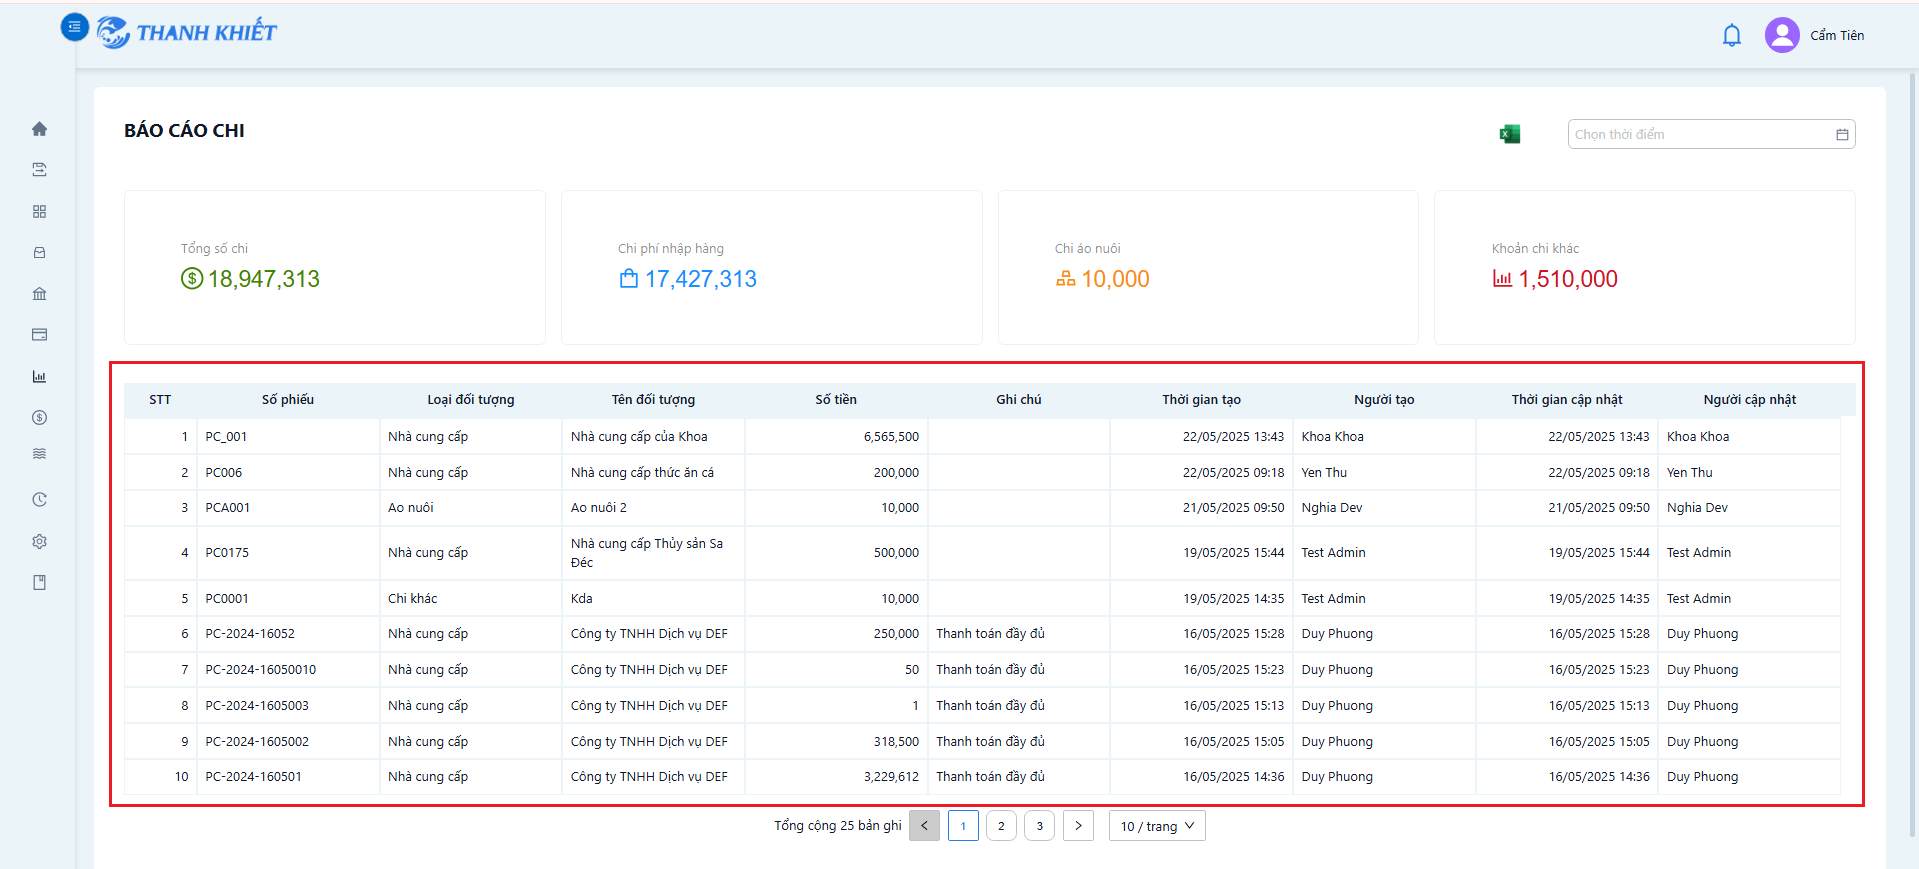Open the settings gear sidebar icon
Viewport: 1919px width, 869px height.
(39, 541)
